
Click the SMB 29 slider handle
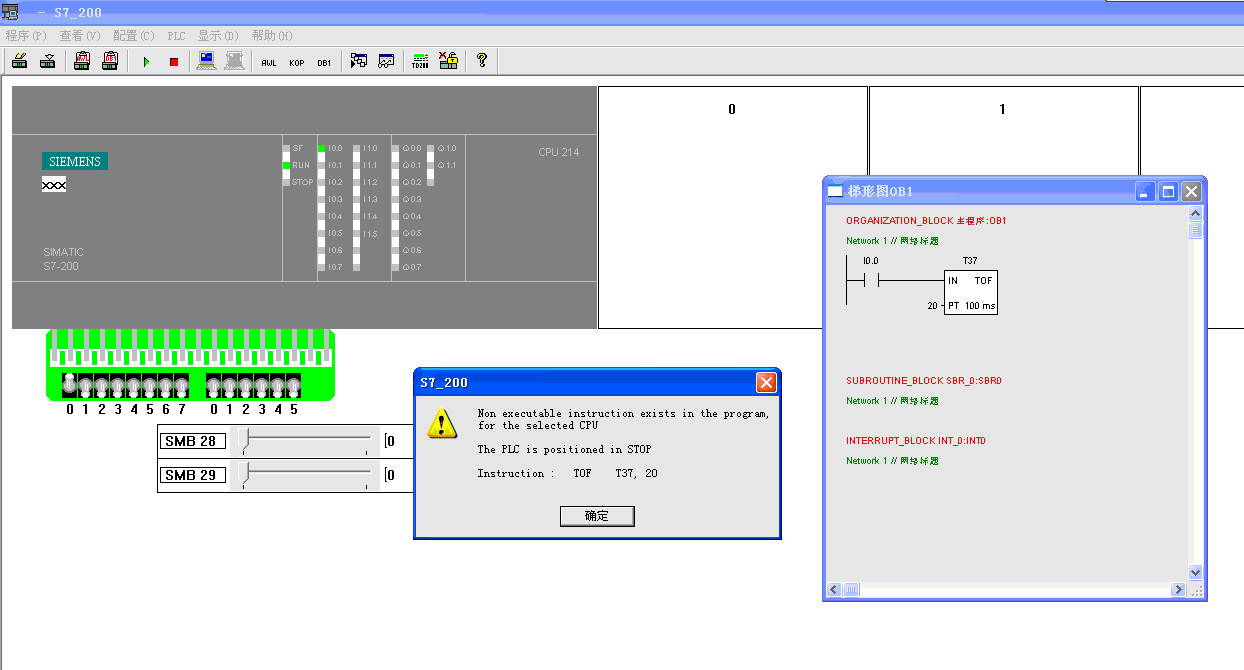tap(244, 475)
